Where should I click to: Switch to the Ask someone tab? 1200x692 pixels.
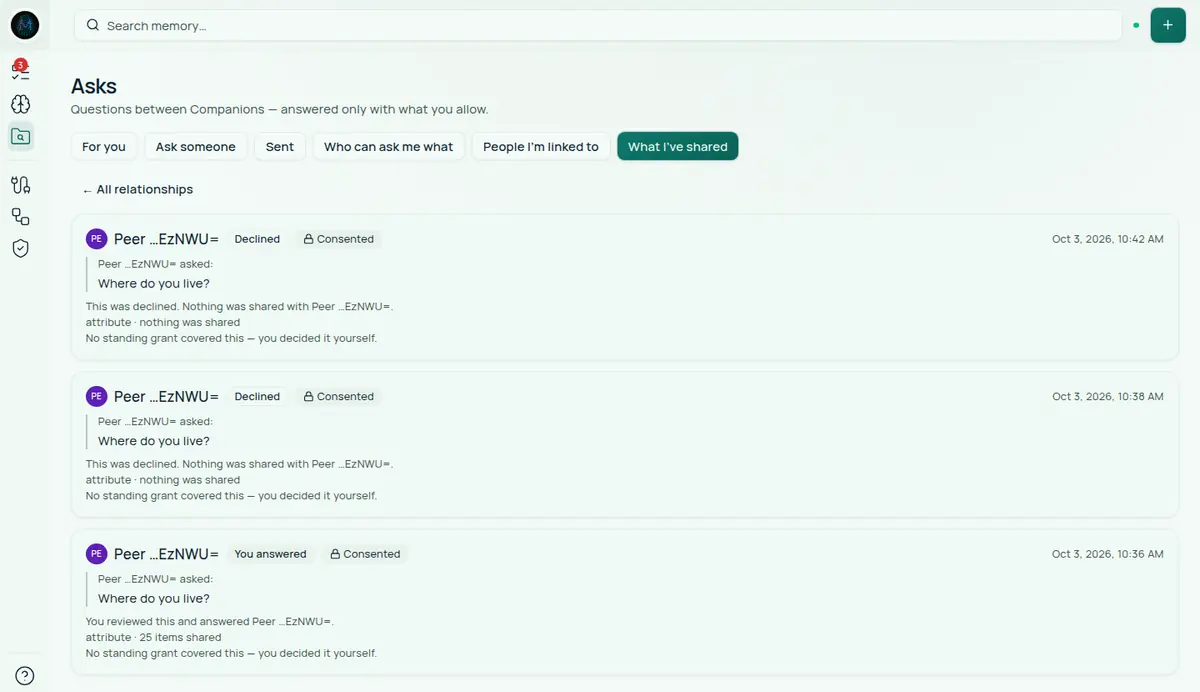pos(196,146)
